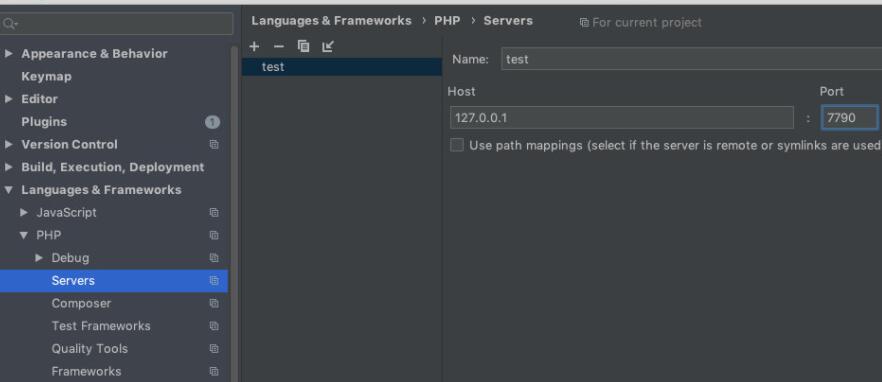Focus the settings search field
The width and height of the screenshot is (882, 382).
[x=116, y=24]
